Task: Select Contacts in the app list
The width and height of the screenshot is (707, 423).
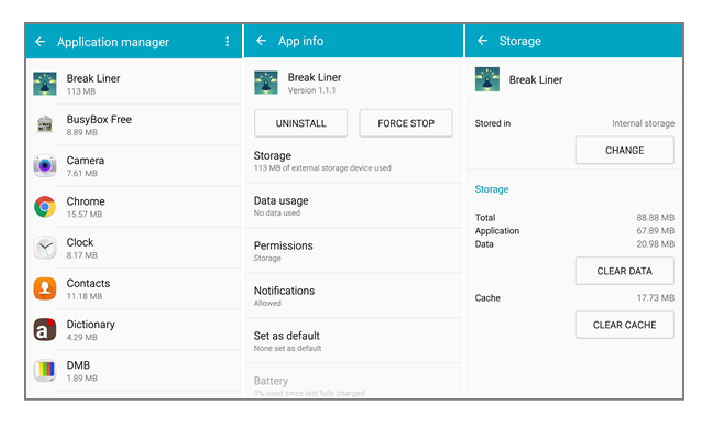Action: (x=134, y=289)
